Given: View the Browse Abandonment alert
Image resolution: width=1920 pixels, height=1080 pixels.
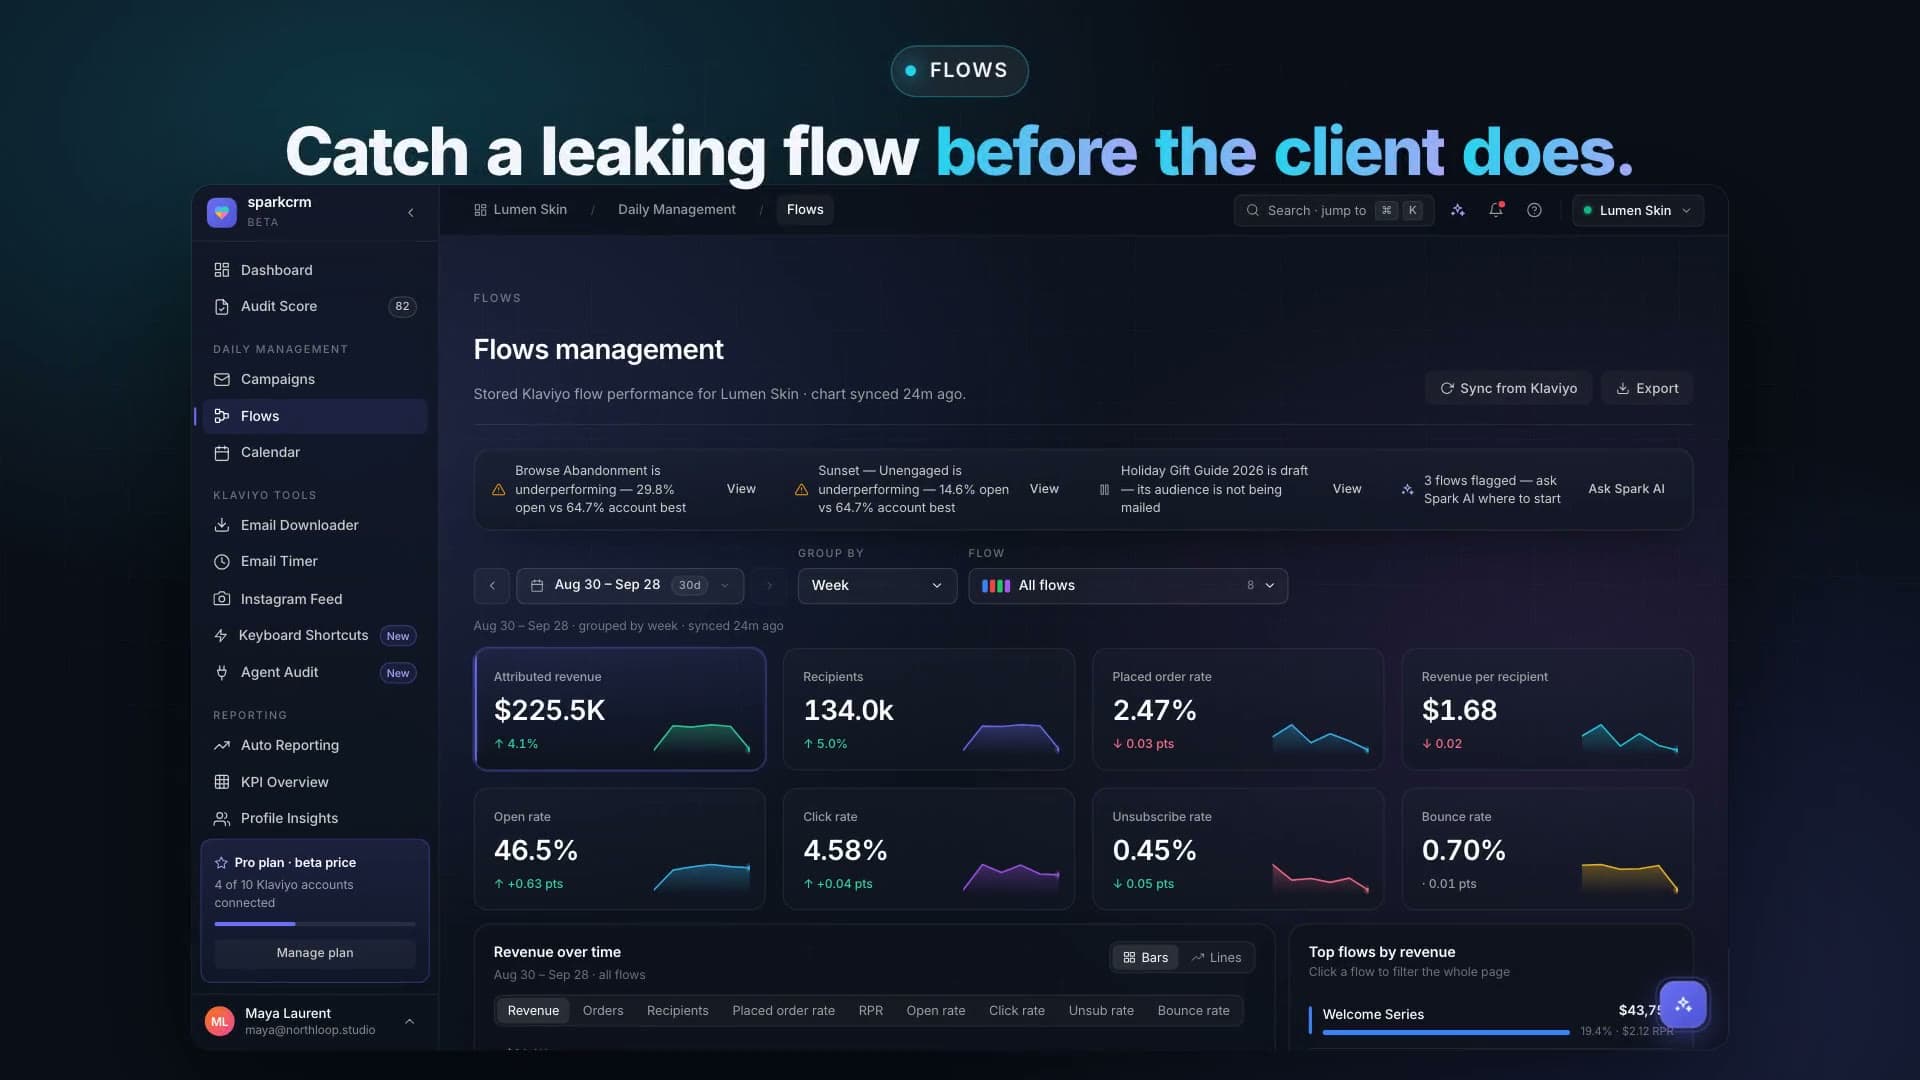Looking at the screenshot, I should (x=741, y=489).
